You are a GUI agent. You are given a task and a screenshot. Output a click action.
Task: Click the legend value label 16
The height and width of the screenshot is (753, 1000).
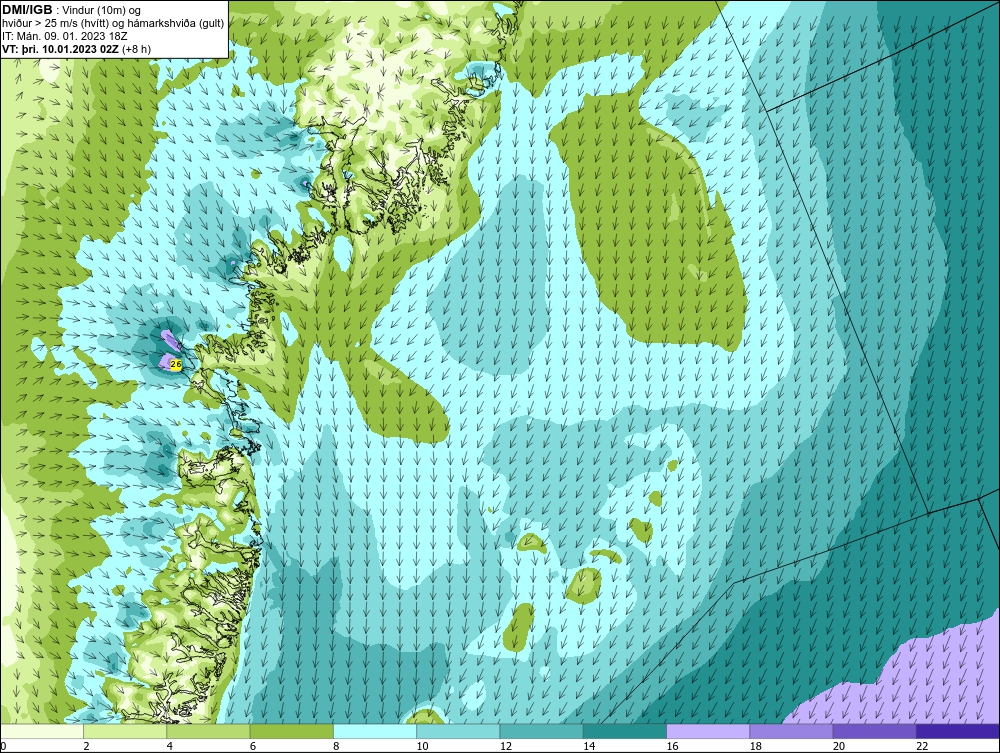(x=672, y=746)
